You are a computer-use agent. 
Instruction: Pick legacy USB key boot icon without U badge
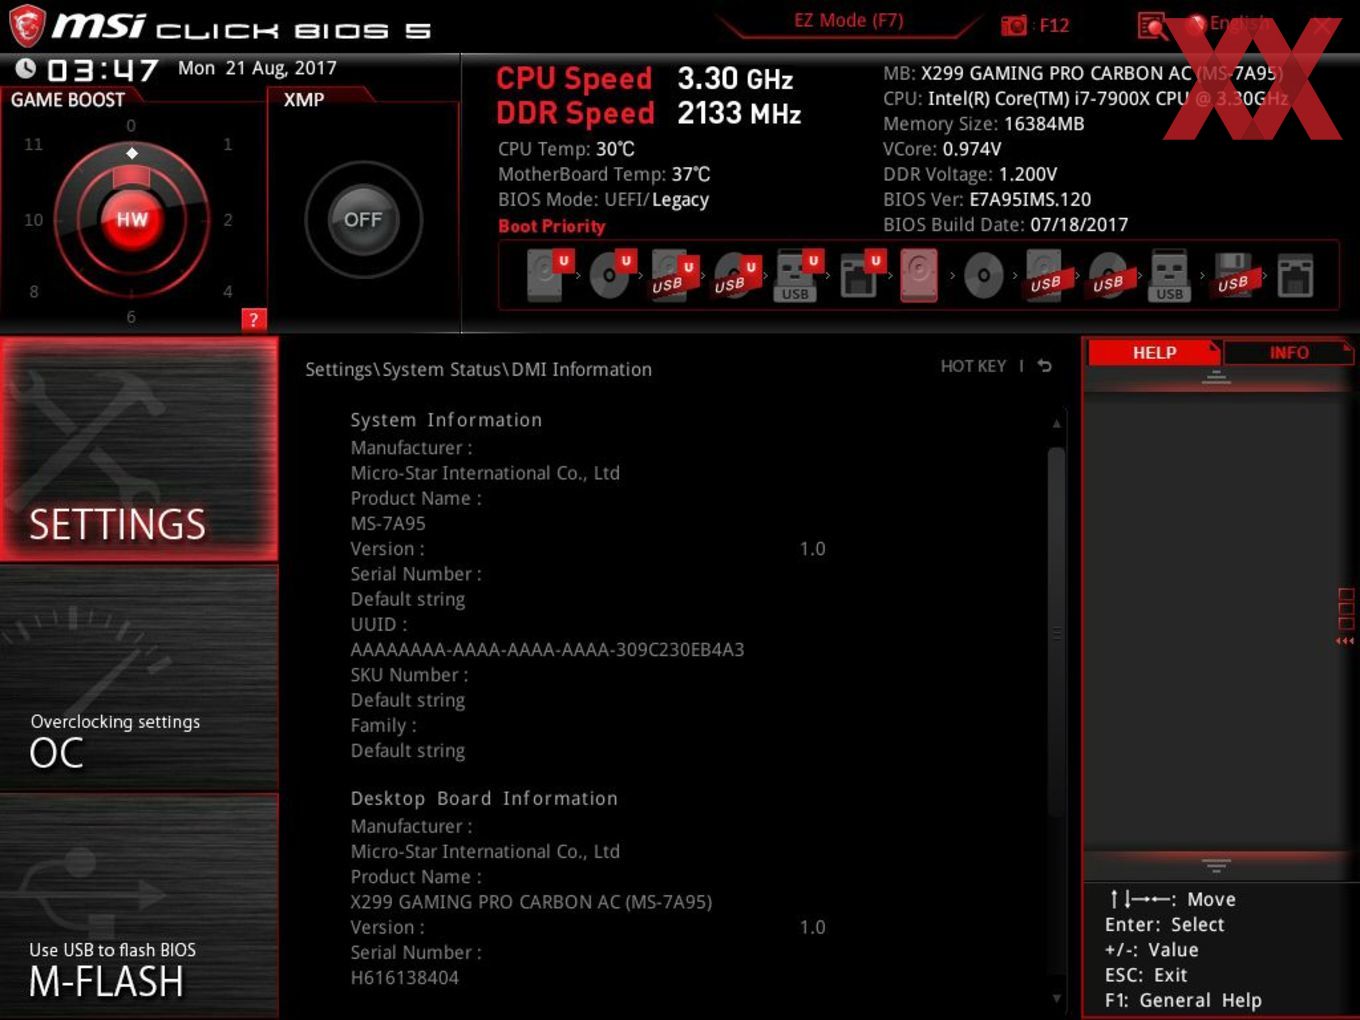[x=1169, y=276]
